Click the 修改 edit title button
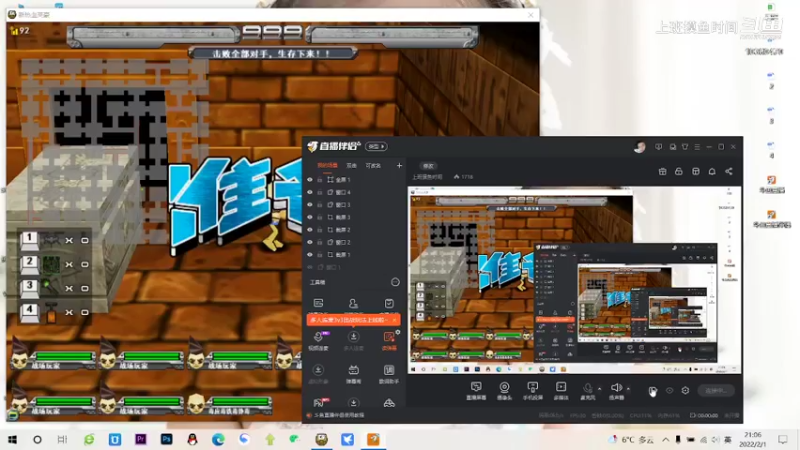 428,166
